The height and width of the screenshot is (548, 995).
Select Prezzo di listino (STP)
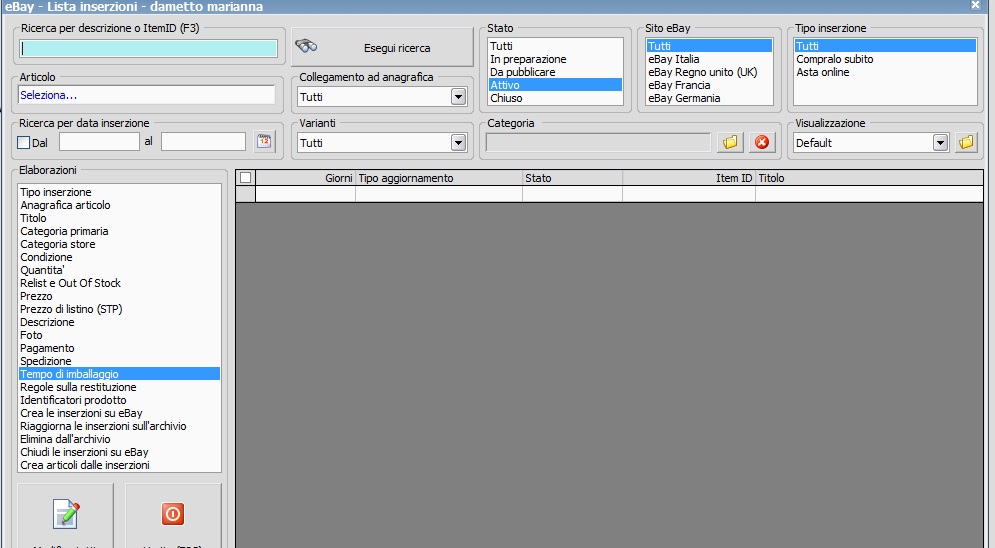[x=119, y=309]
